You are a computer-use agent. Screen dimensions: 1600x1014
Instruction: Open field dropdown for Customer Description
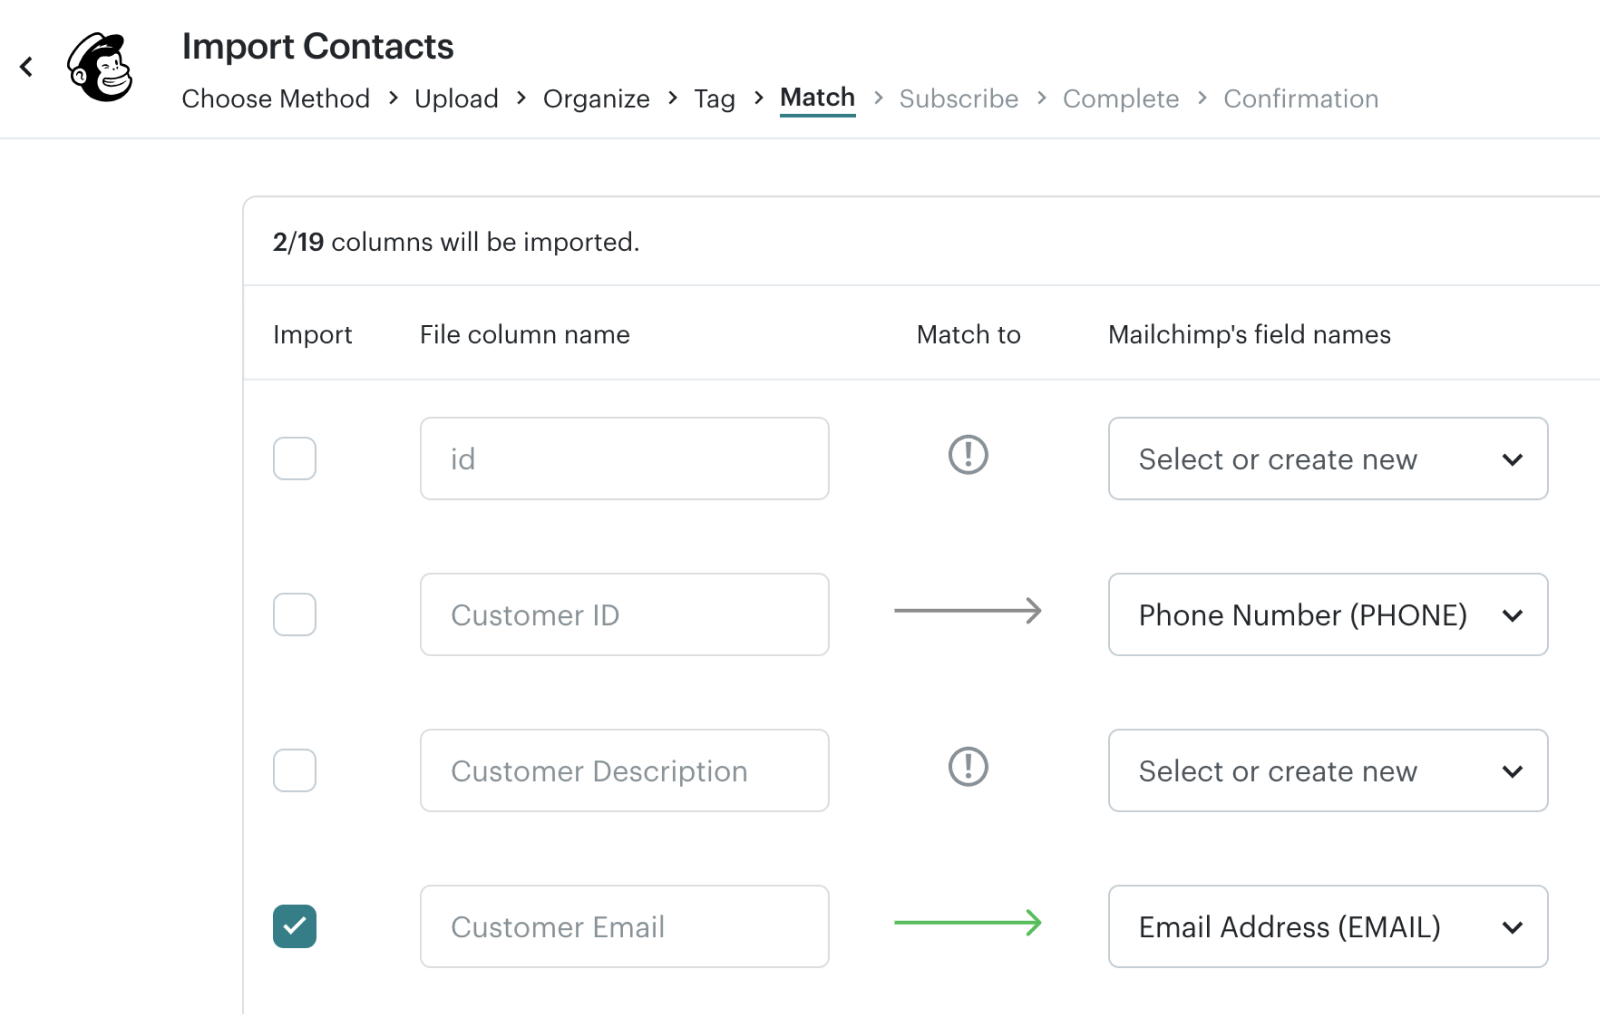pyautogui.click(x=1327, y=771)
